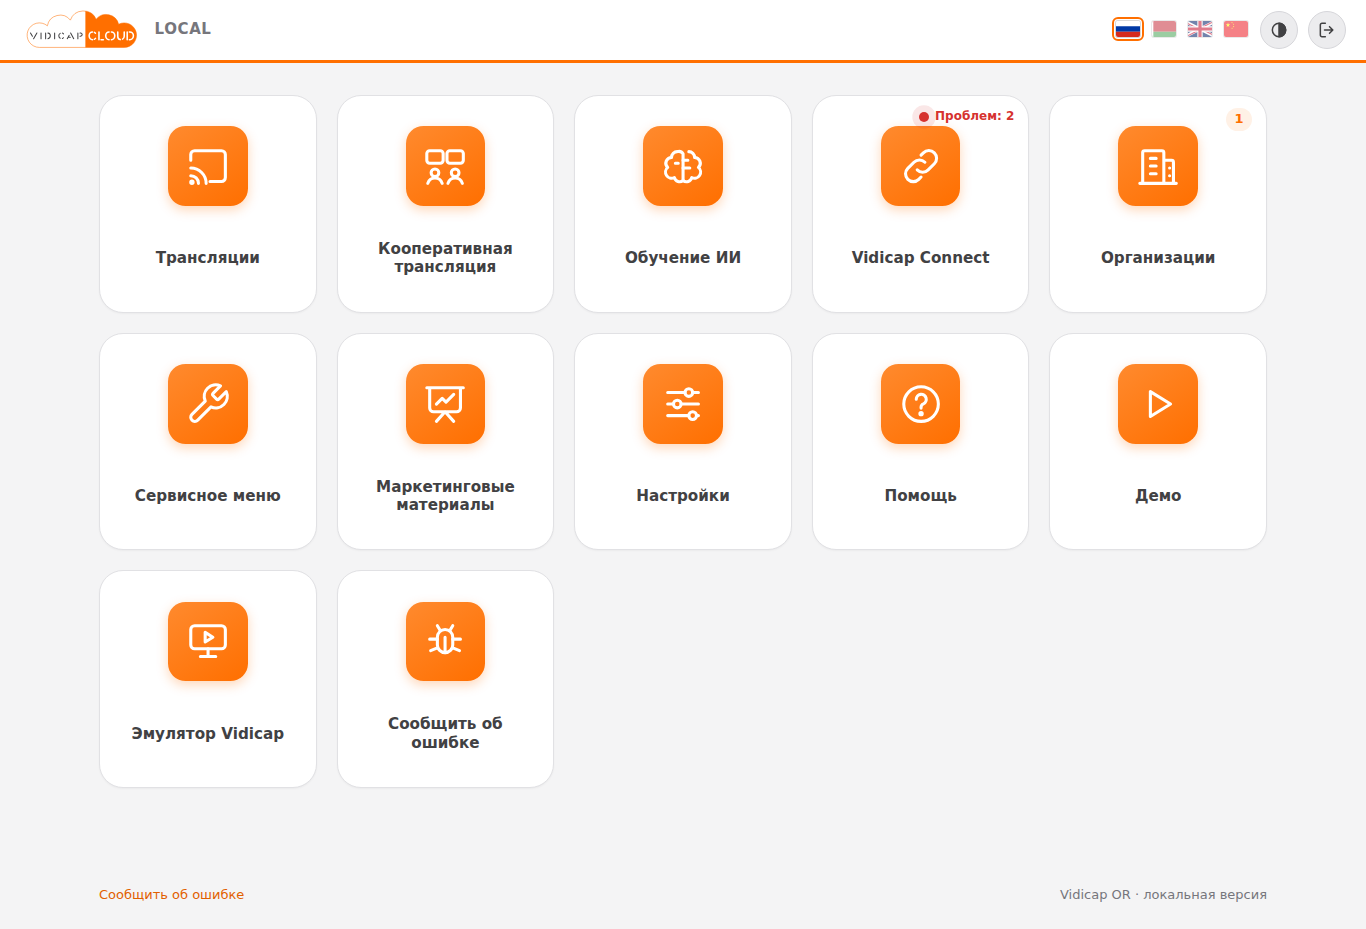This screenshot has width=1366, height=929.
Task: Open the Сообщить об ошибке bug icon
Action: coord(445,641)
